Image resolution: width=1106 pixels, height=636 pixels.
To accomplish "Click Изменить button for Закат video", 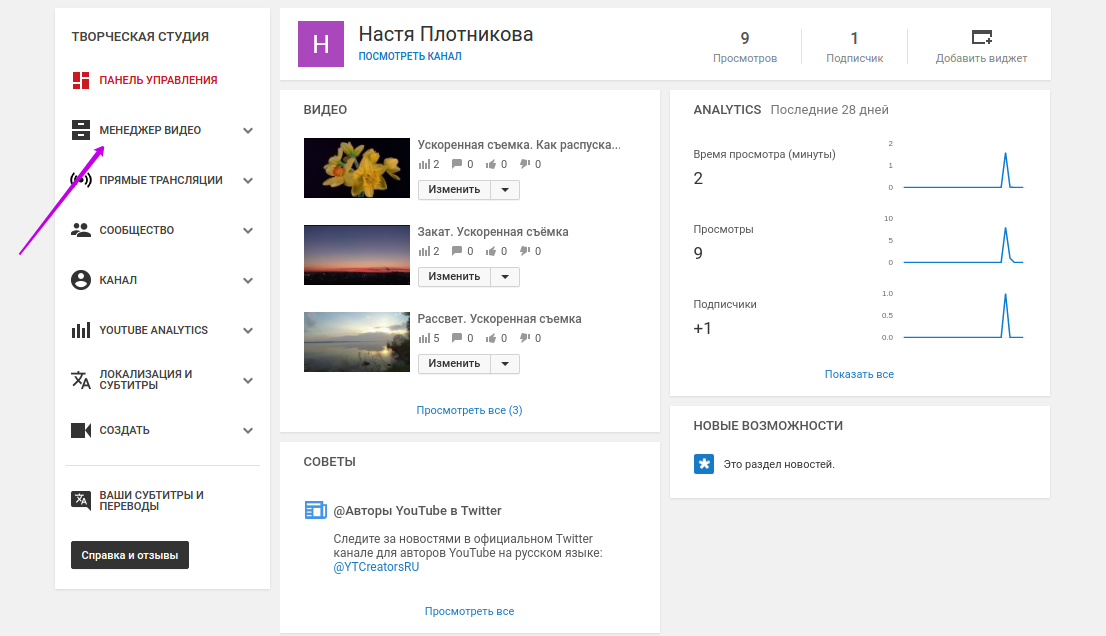I will [x=454, y=277].
